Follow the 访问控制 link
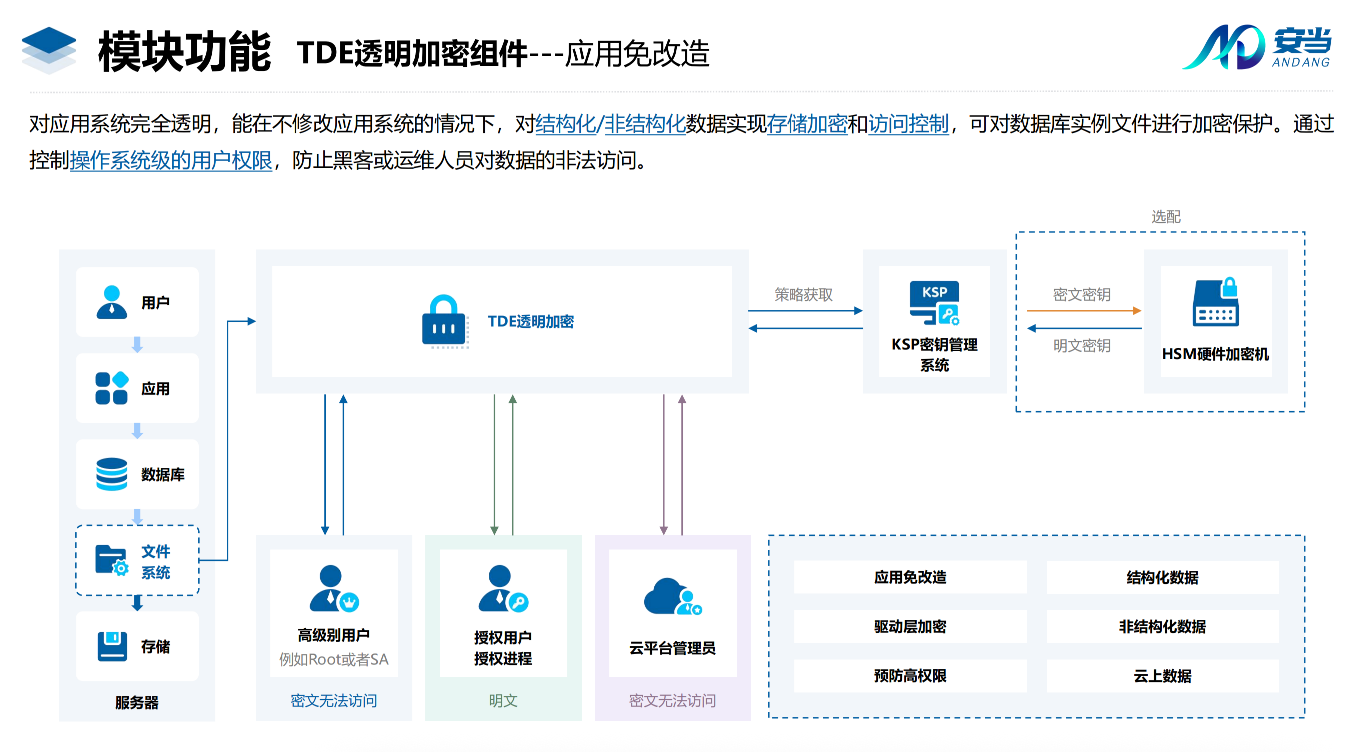Image resolution: width=1355 pixels, height=752 pixels. pos(908,125)
